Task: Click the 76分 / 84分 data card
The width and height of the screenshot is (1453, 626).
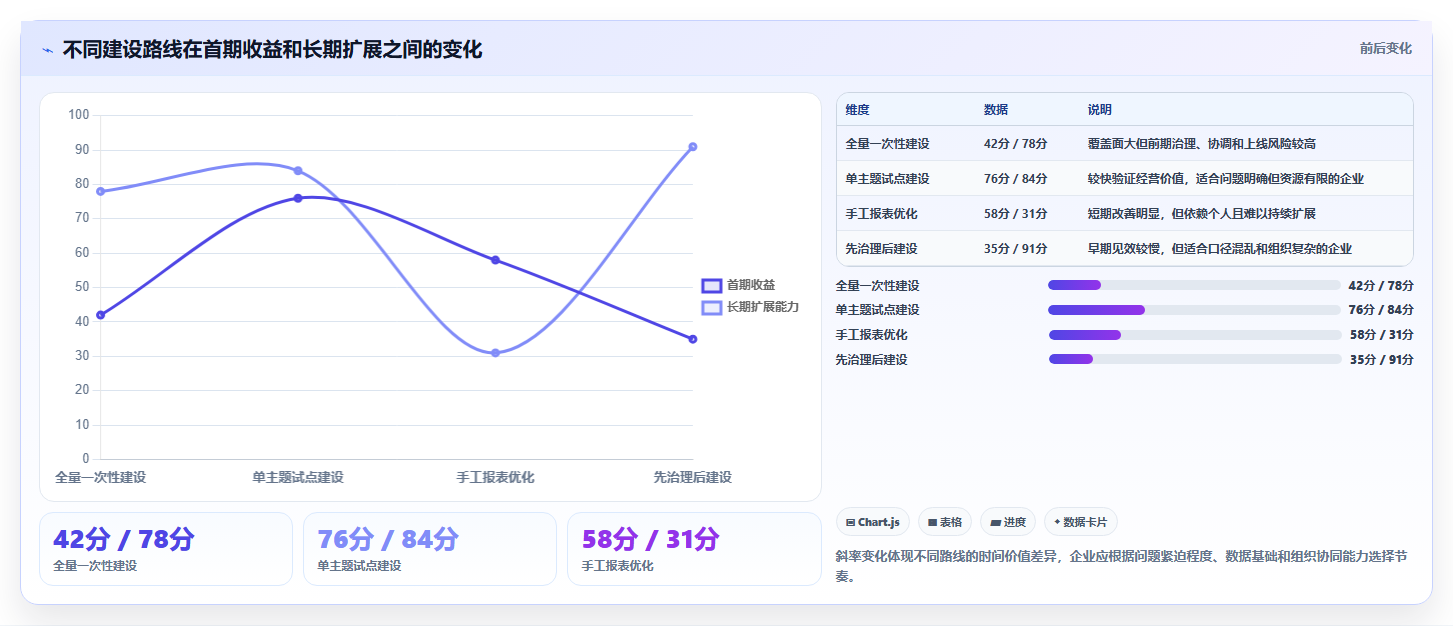Action: pyautogui.click(x=430, y=549)
